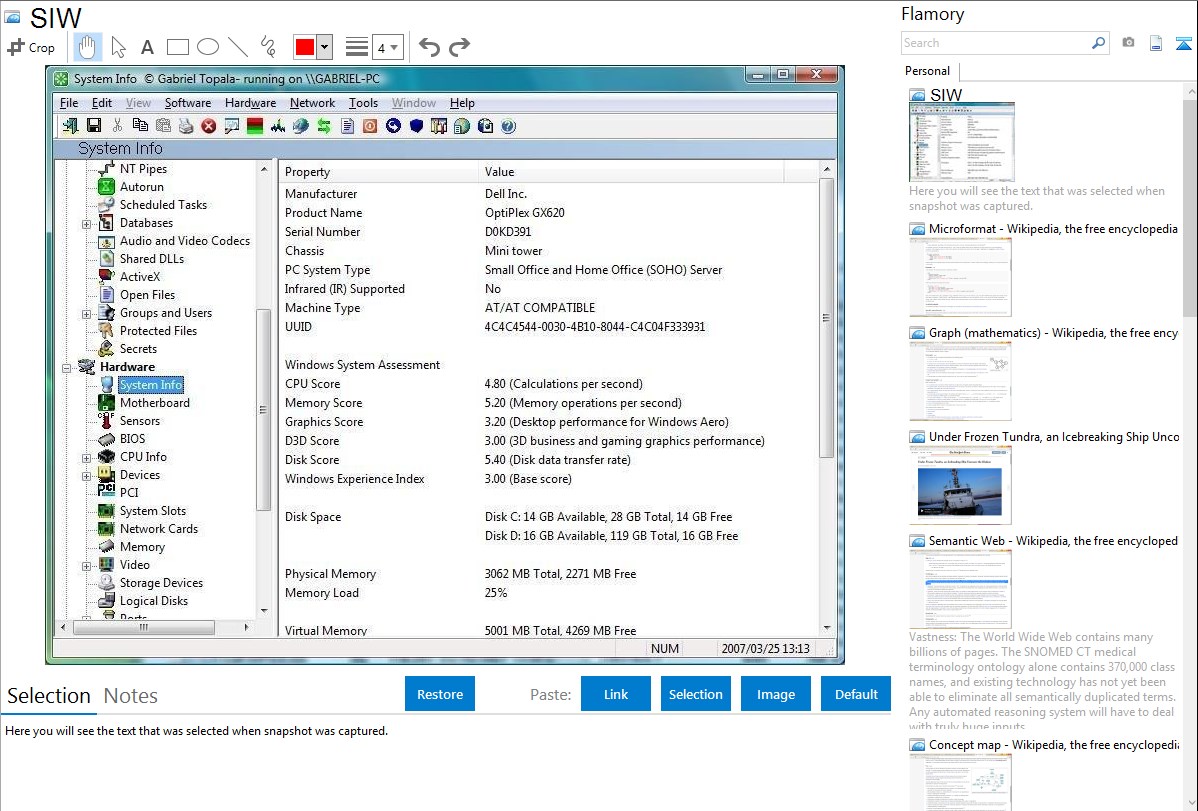This screenshot has height=811, width=1198.
Task: Expand the Databases tree node
Action: click(x=86, y=224)
